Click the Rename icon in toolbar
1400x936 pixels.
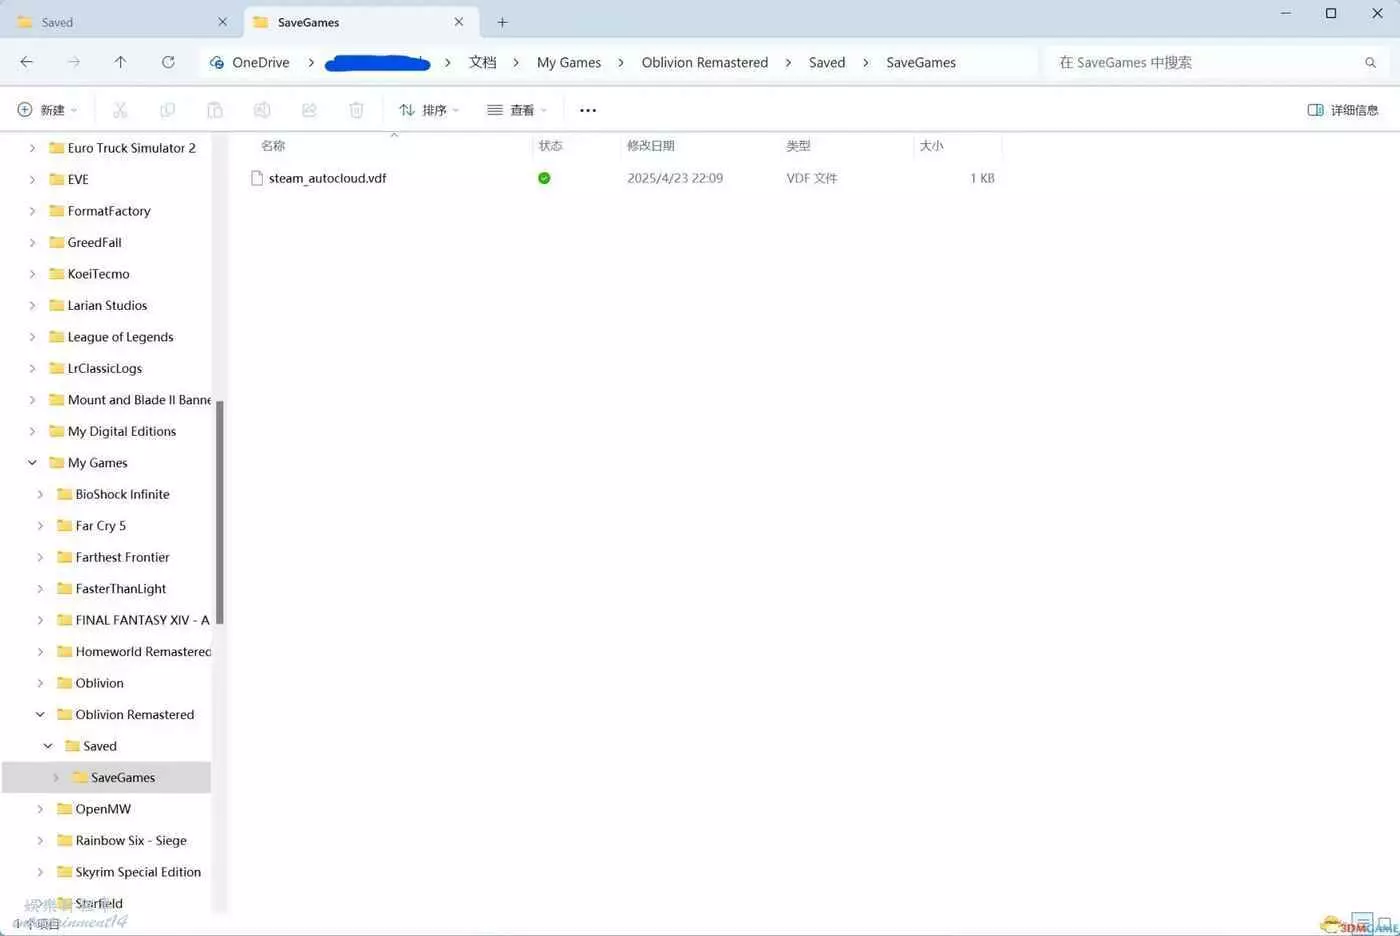pos(262,110)
